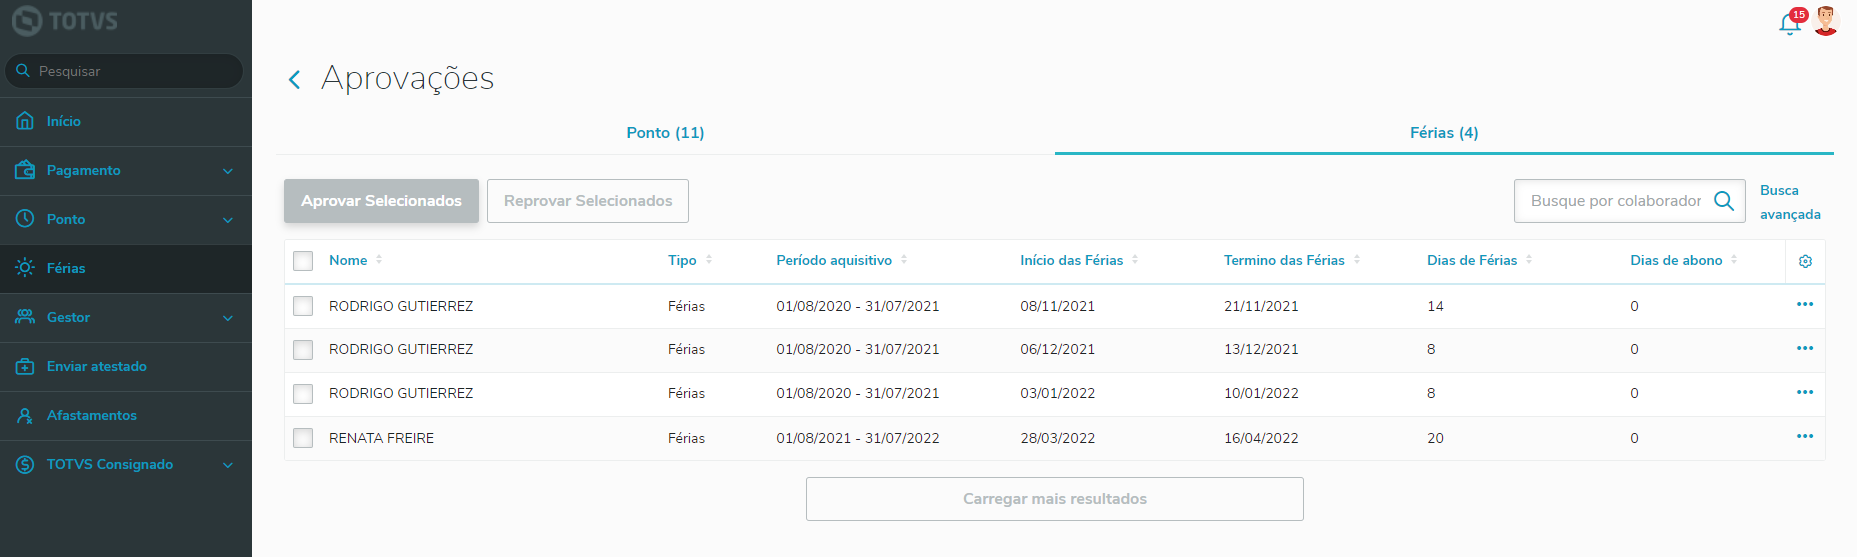Open actions menu for first Rodrigo Gutierrez row

coord(1805,305)
